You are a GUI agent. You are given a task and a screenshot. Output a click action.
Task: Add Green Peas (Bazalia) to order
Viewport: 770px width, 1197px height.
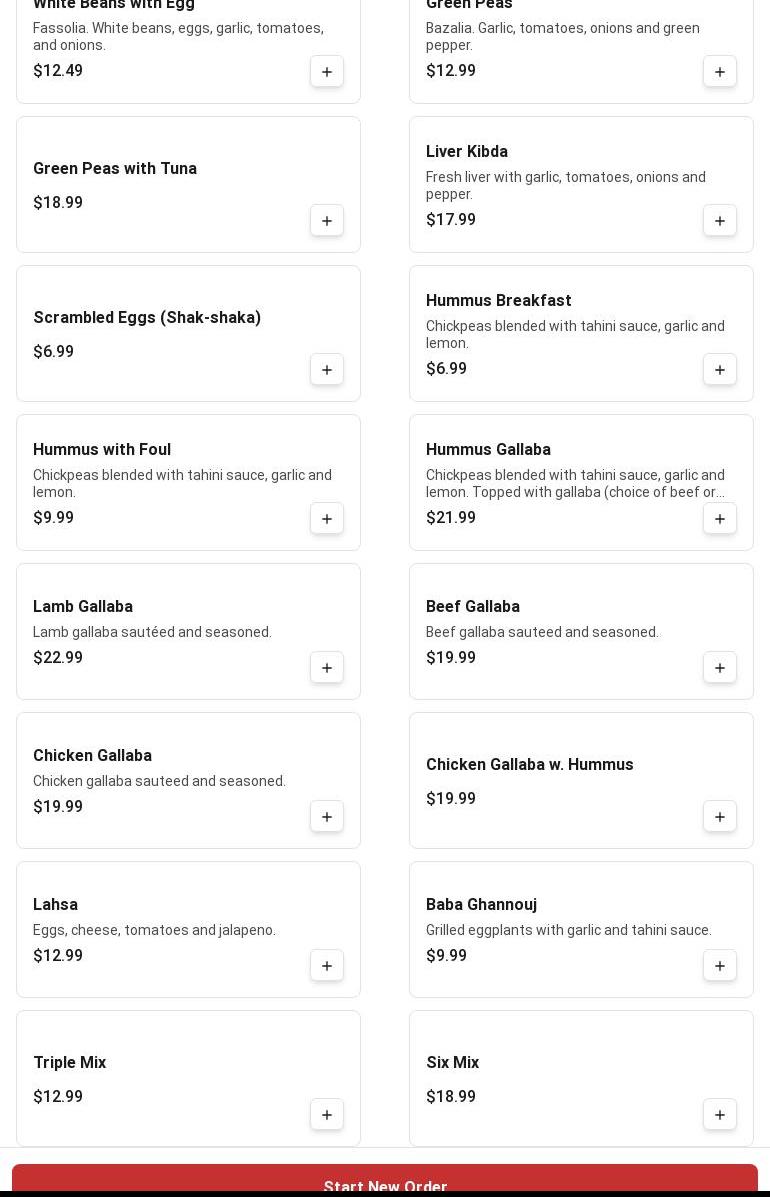(x=720, y=71)
